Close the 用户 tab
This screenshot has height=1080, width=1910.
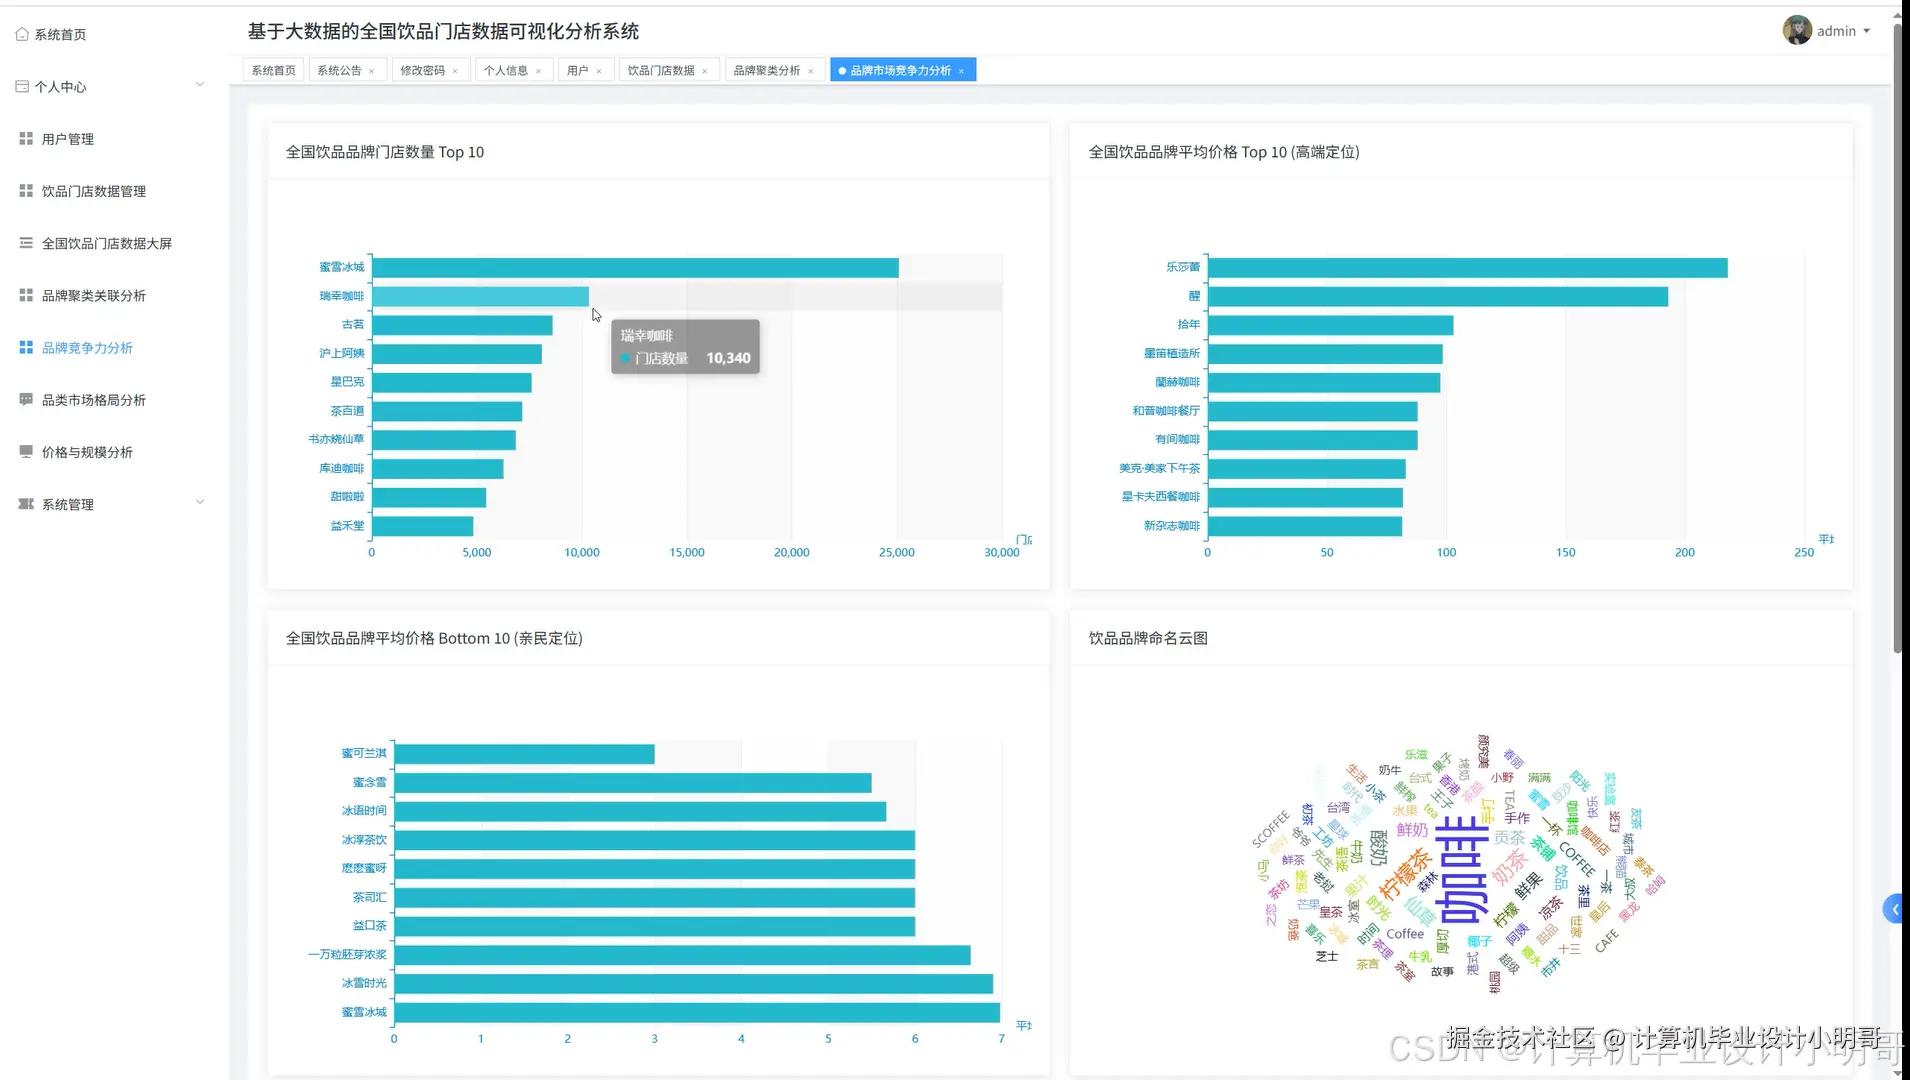(599, 71)
